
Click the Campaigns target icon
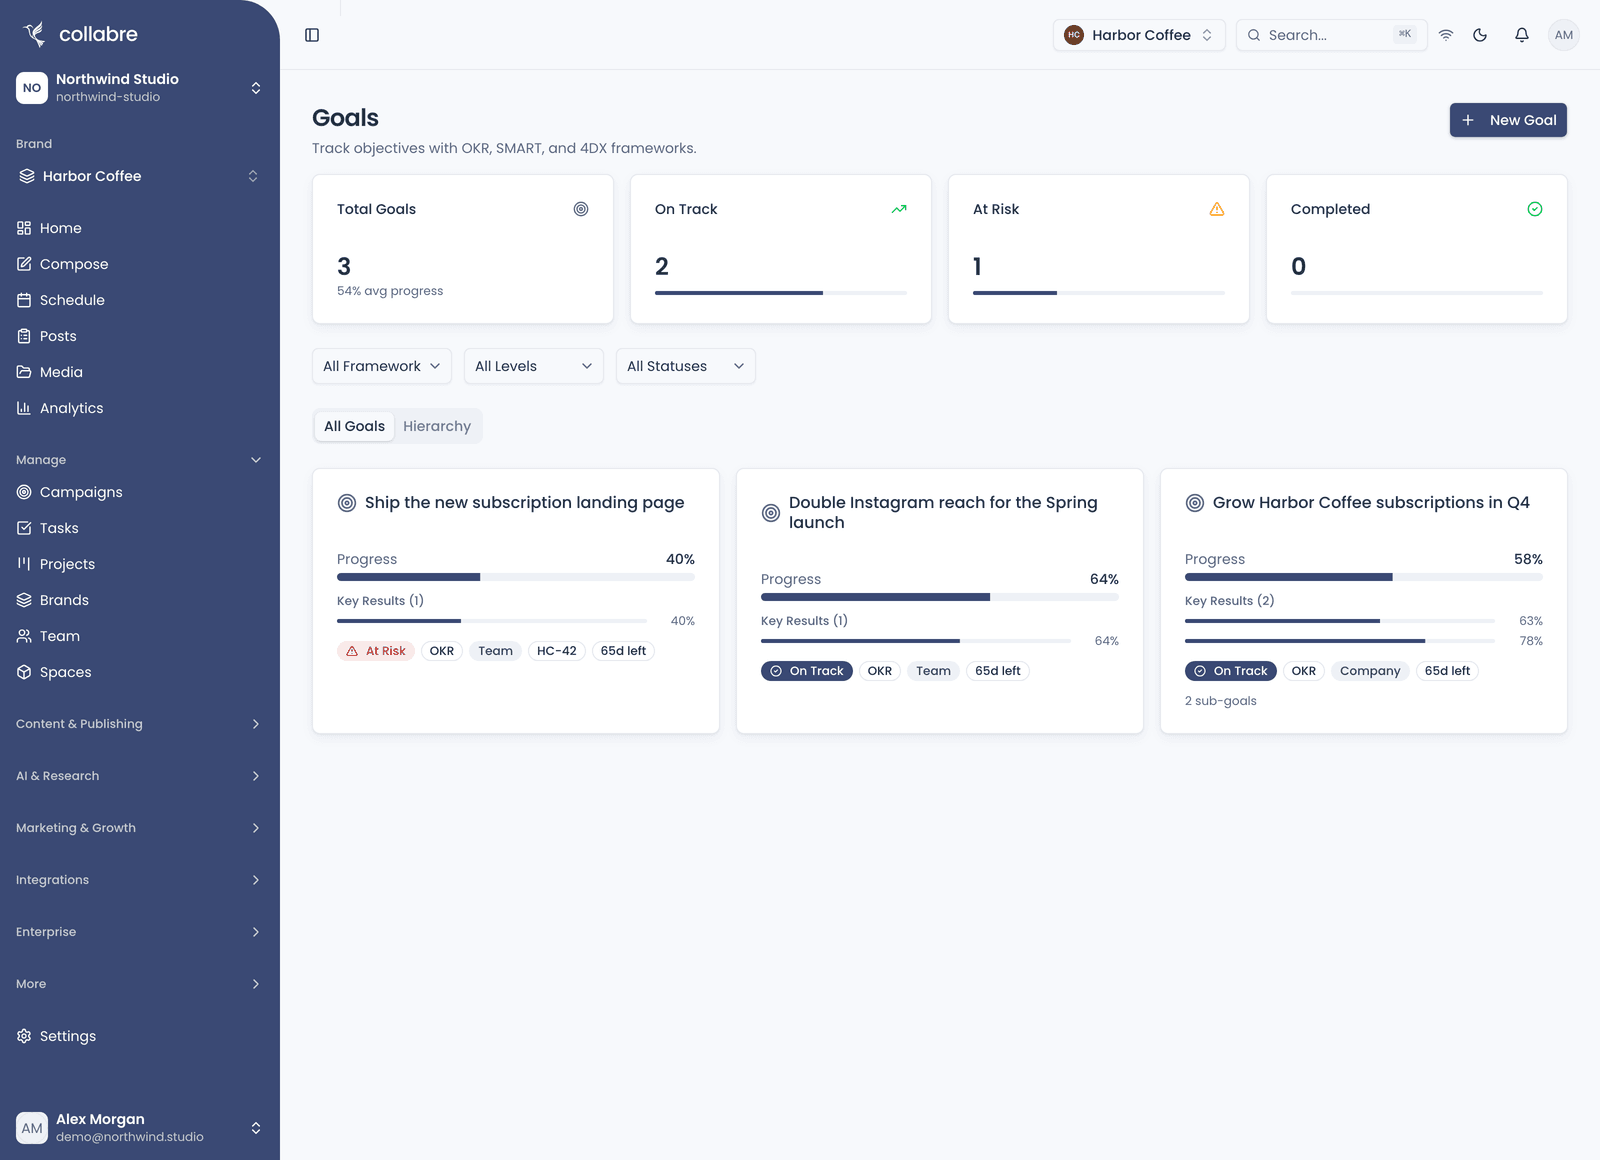click(24, 492)
